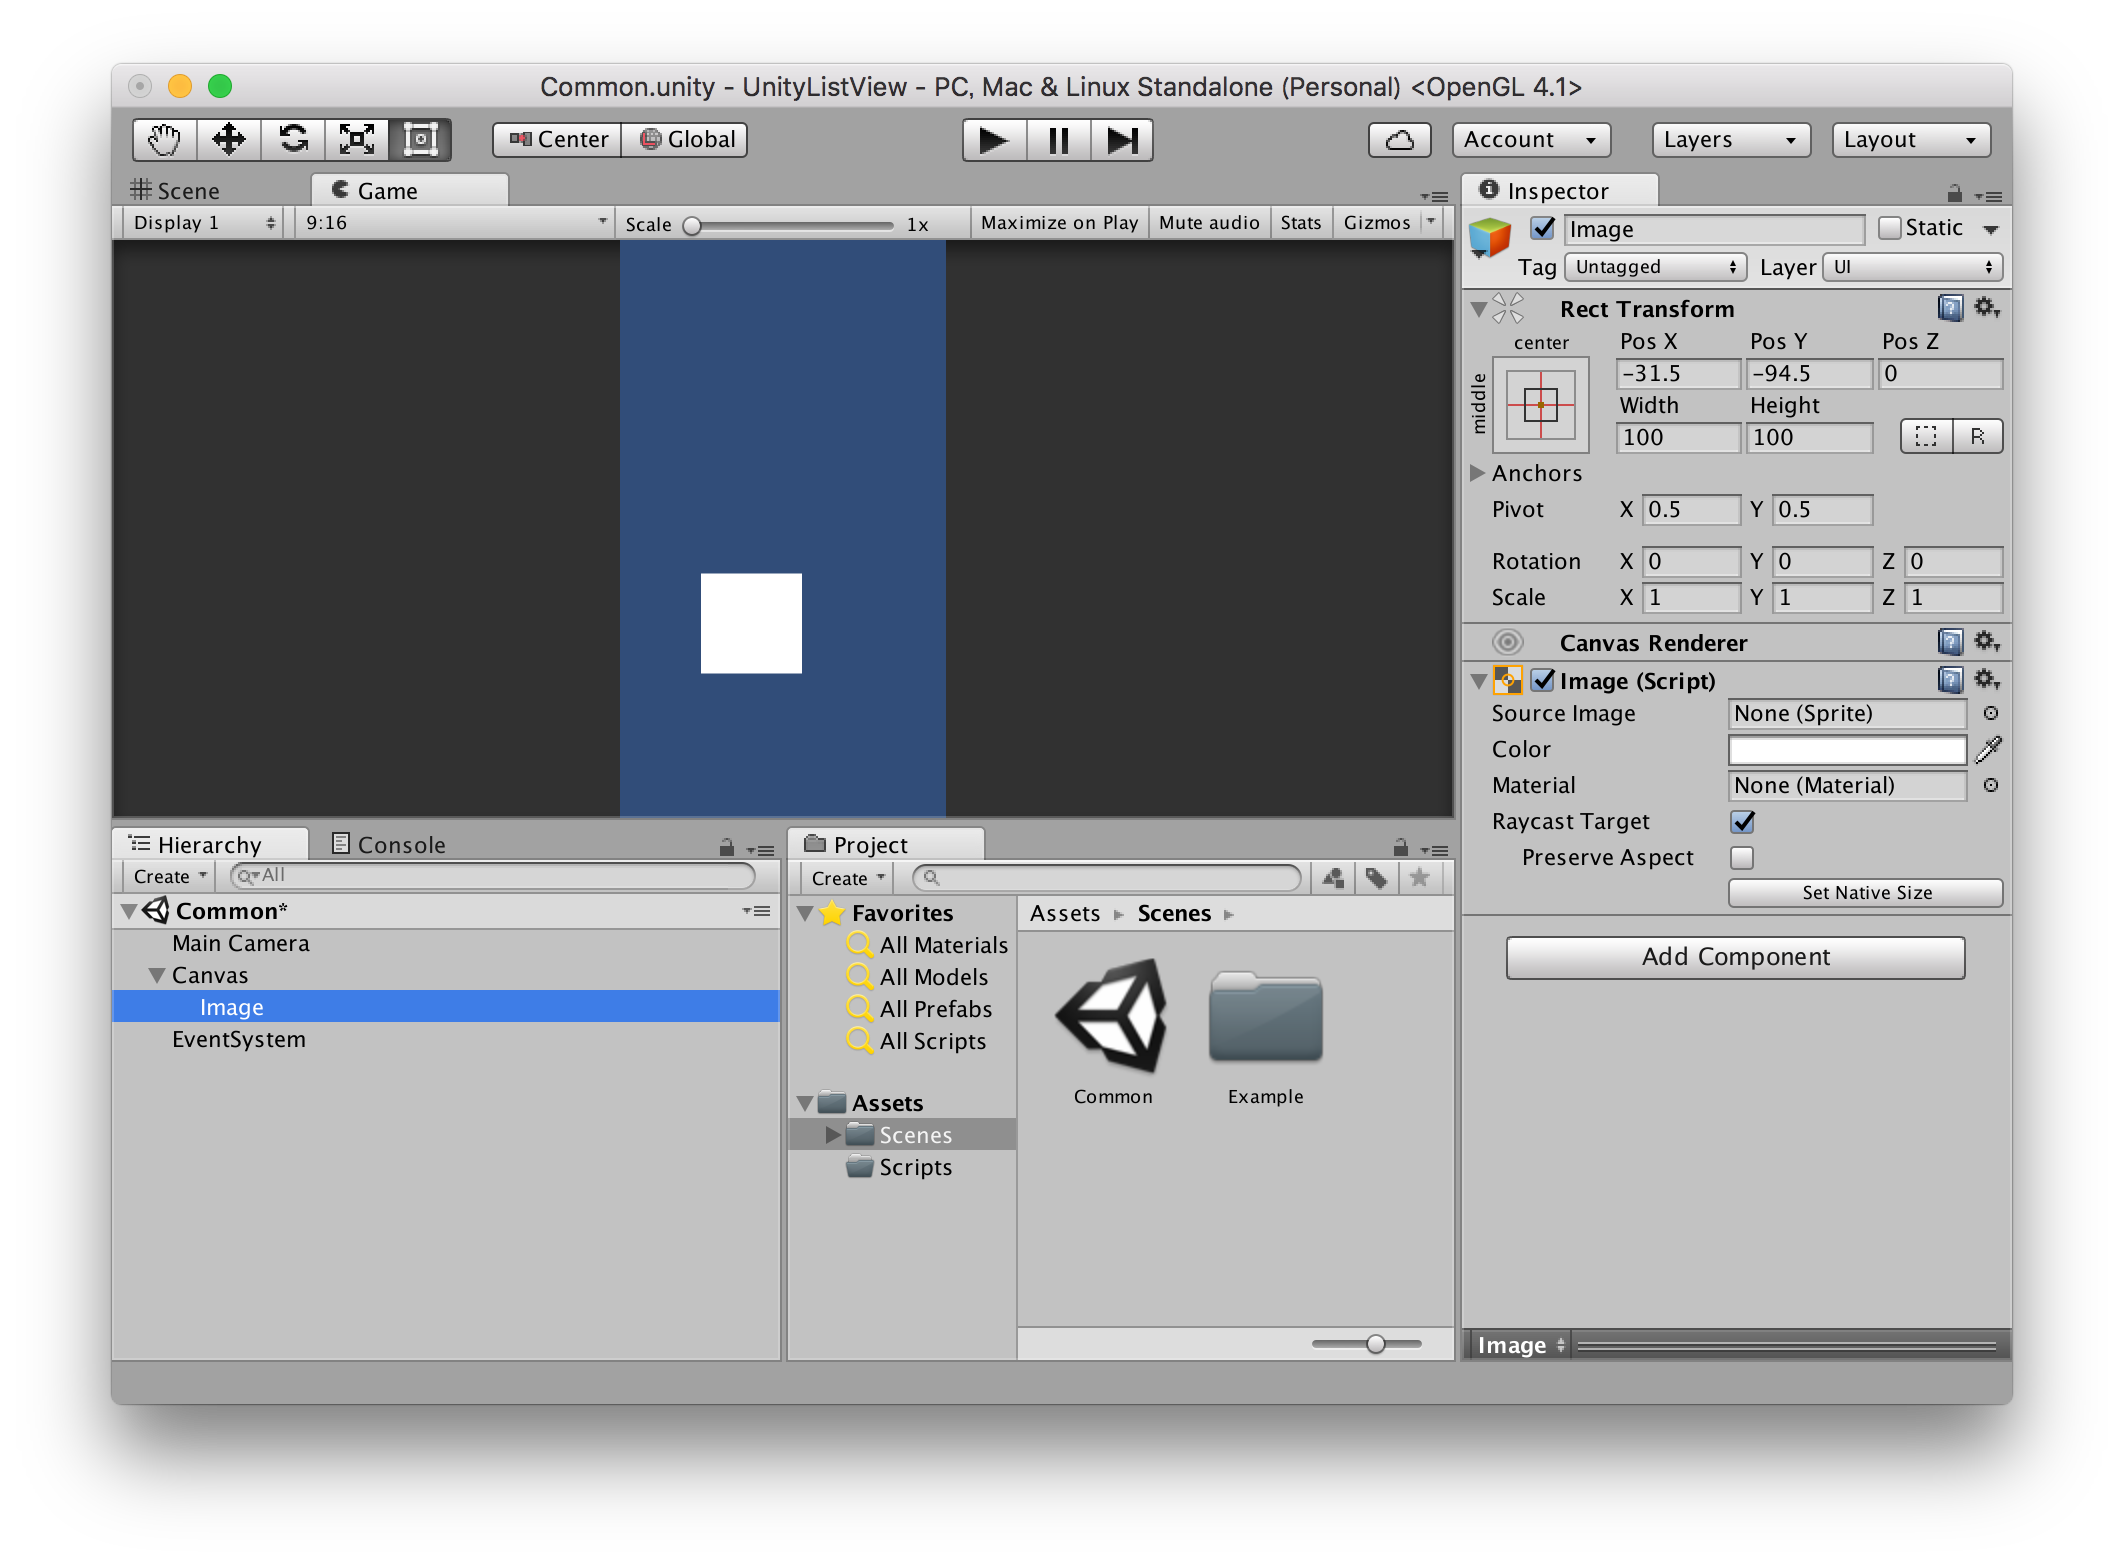This screenshot has width=2124, height=1564.
Task: Select the Move tool
Action: 229,140
